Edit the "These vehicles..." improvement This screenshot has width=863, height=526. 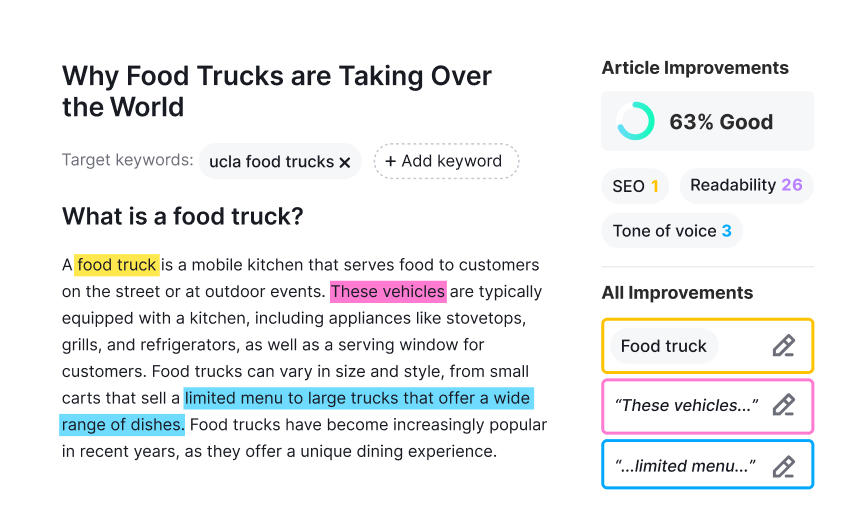point(783,405)
